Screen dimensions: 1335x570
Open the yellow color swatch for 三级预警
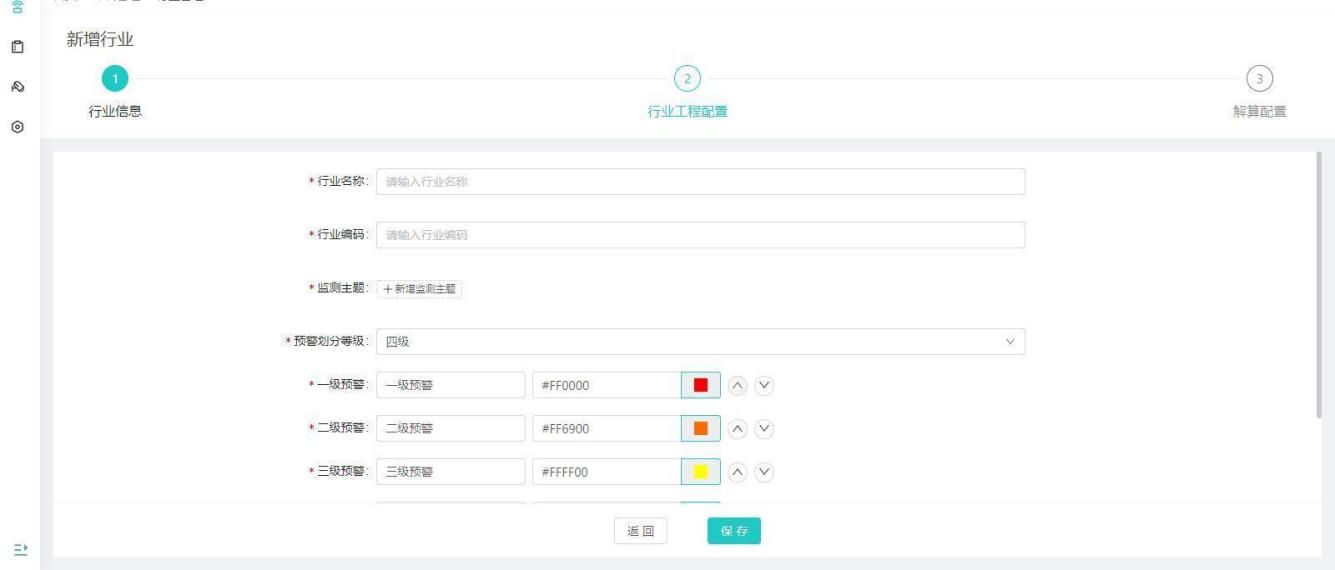700,472
